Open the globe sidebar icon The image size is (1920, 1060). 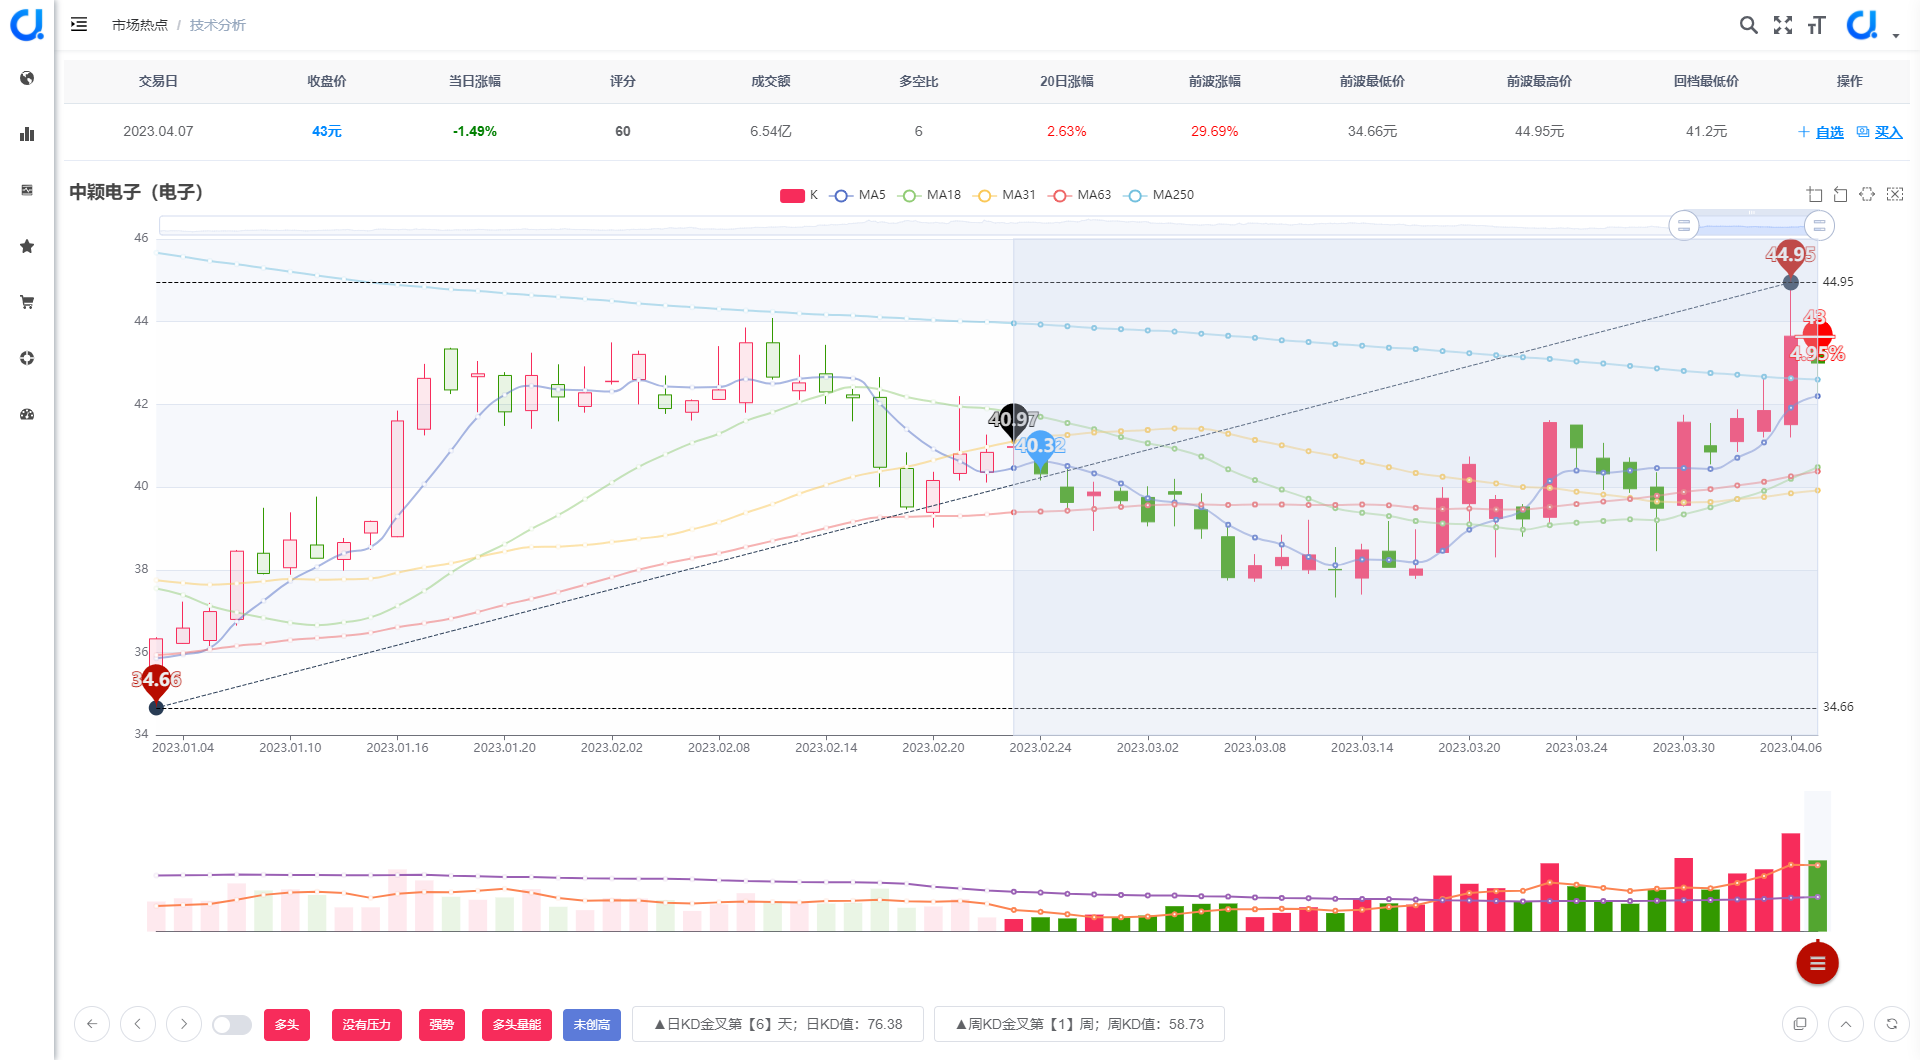pyautogui.click(x=27, y=78)
